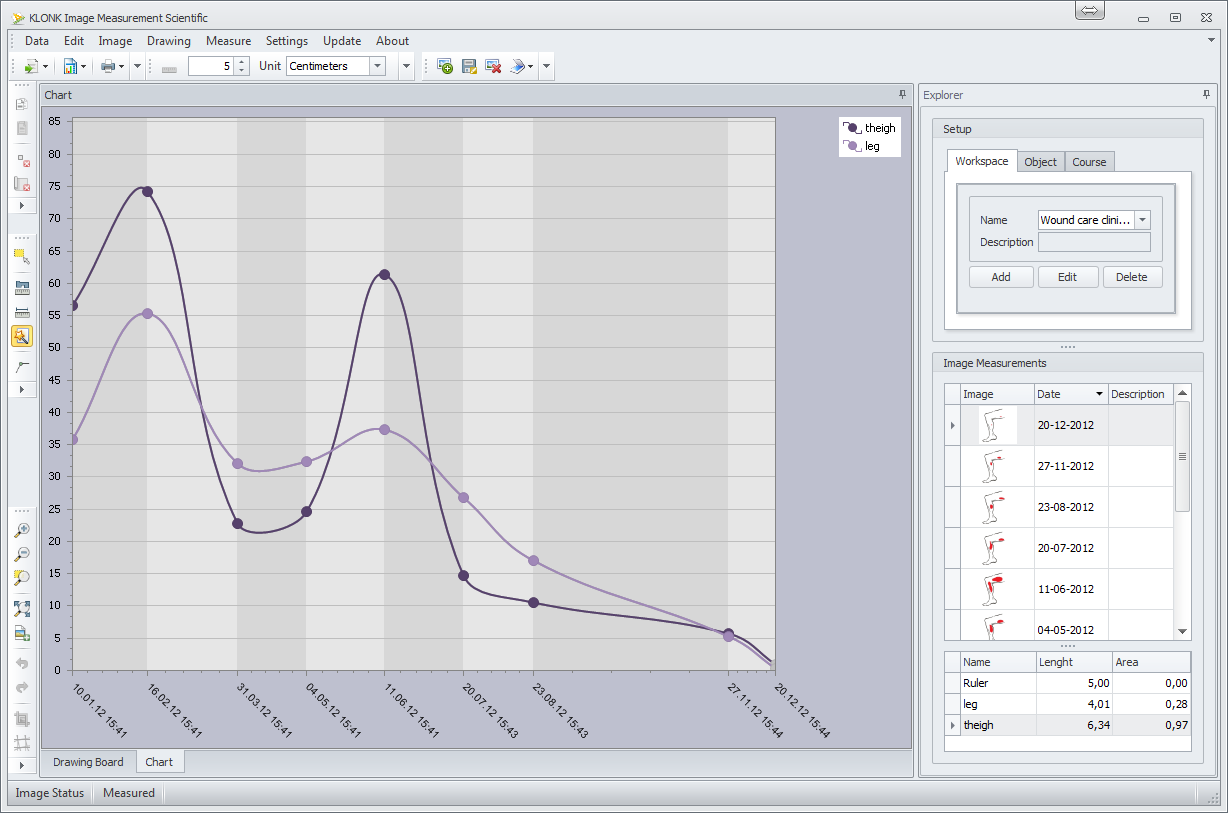Click the selection rectangle pointer tool
This screenshot has width=1228, height=813.
click(x=22, y=256)
